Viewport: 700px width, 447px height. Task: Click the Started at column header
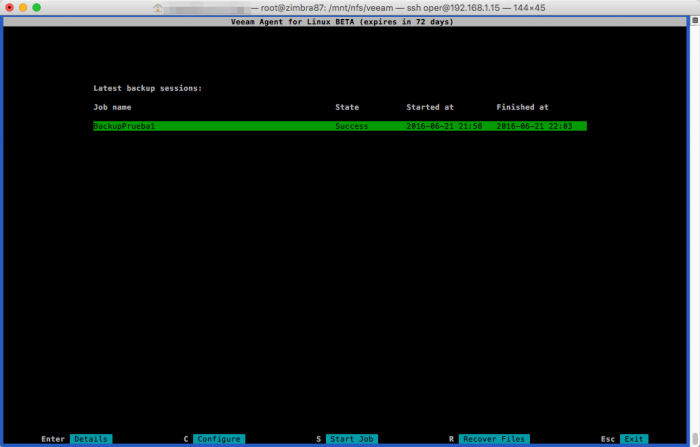tap(430, 107)
